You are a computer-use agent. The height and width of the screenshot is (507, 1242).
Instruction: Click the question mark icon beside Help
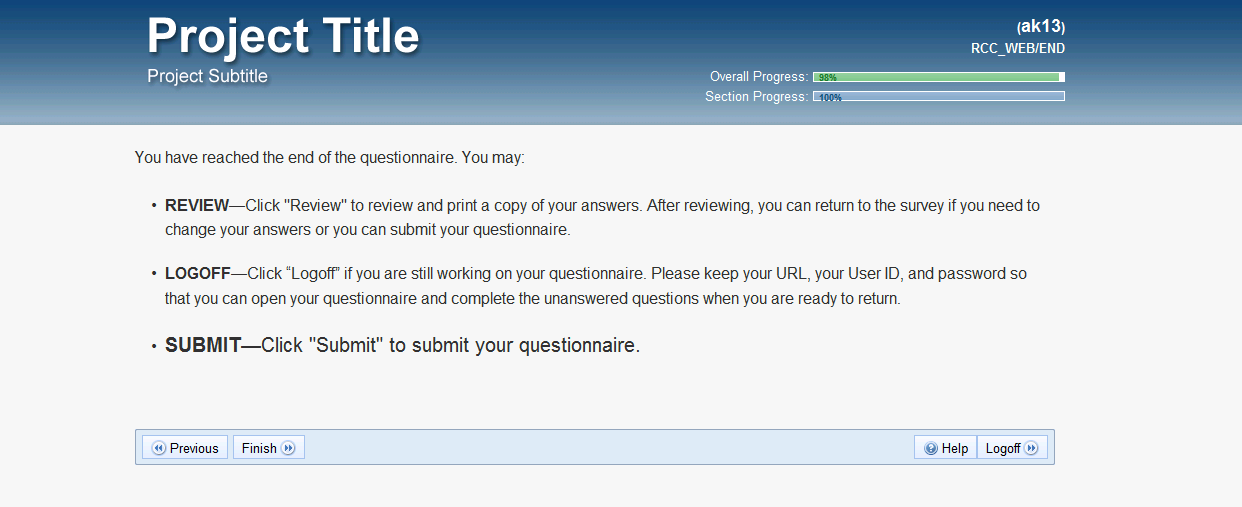[931, 448]
